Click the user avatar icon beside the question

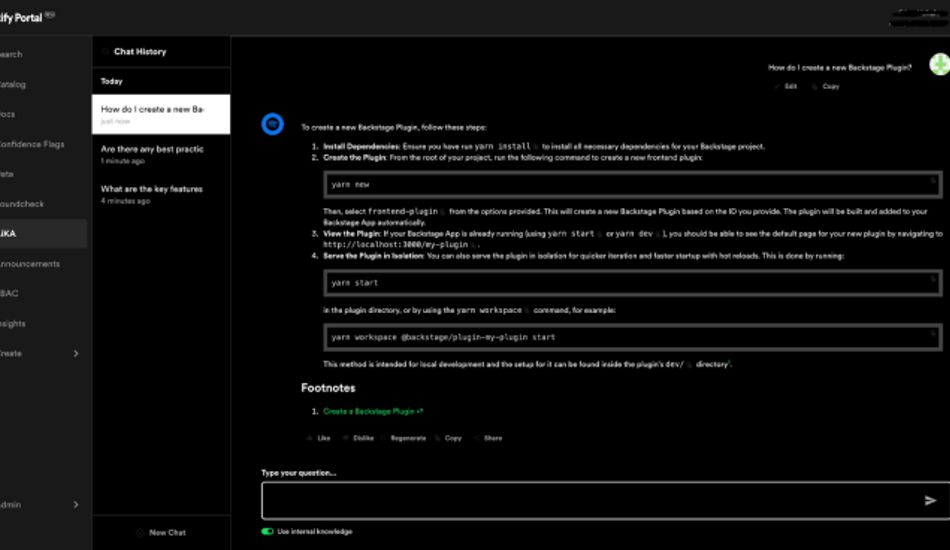[x=938, y=66]
